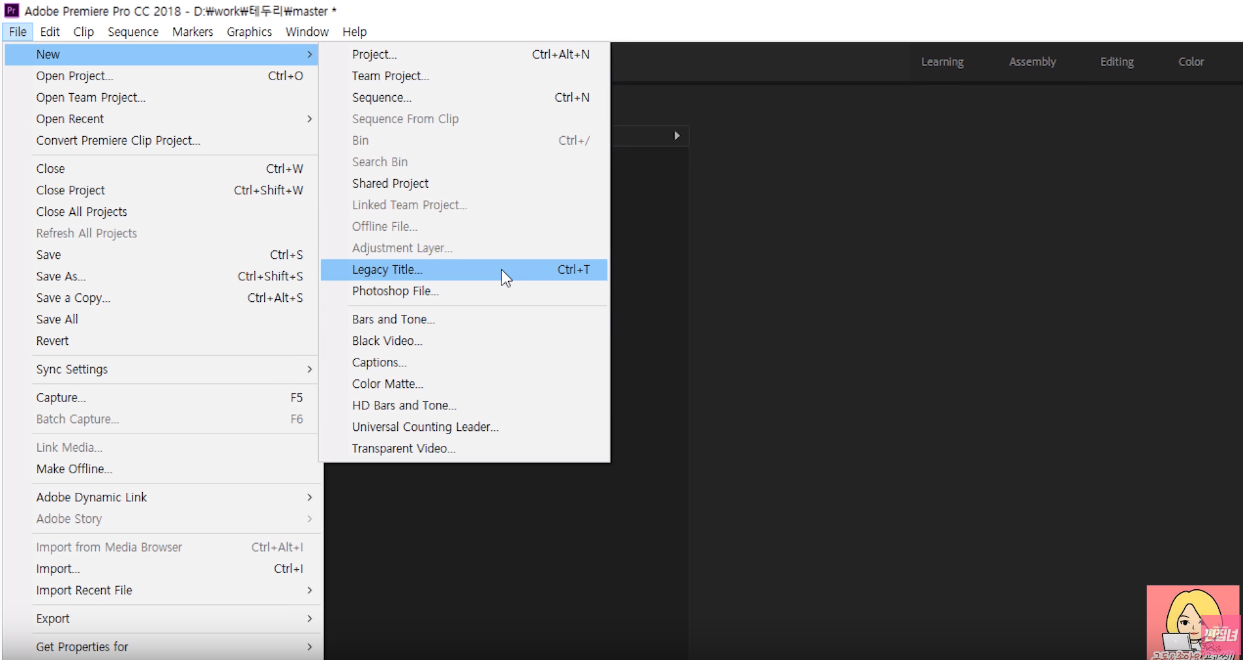This screenshot has height=660, width=1243.
Task: Expand Adobe Dynamic Link submenu
Action: pyautogui.click(x=161, y=497)
